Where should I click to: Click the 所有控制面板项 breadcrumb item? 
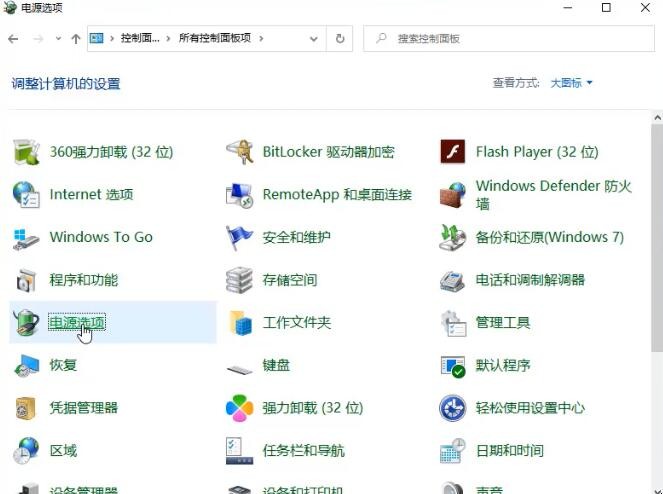[x=215, y=38]
